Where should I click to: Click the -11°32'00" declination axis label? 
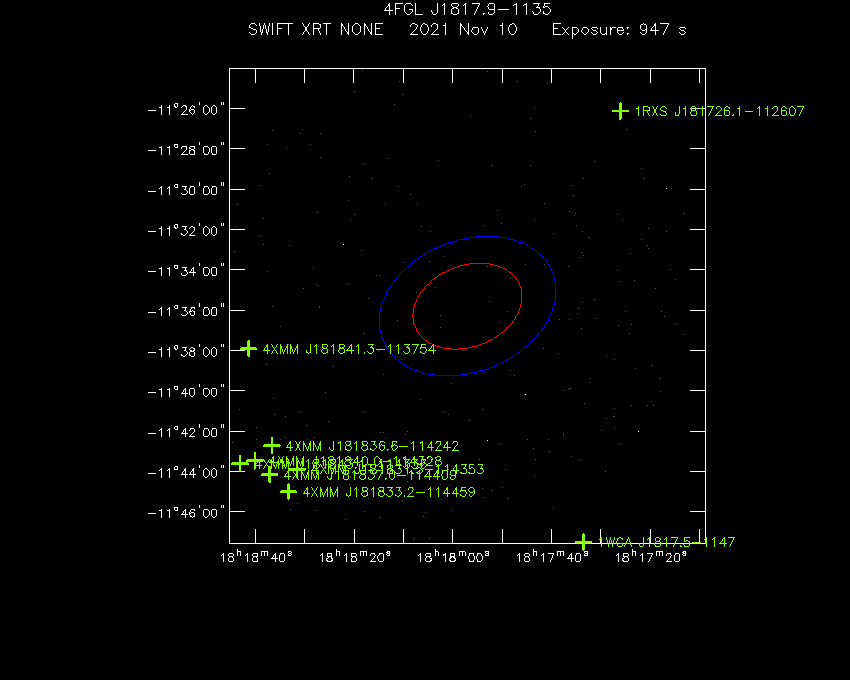[186, 231]
